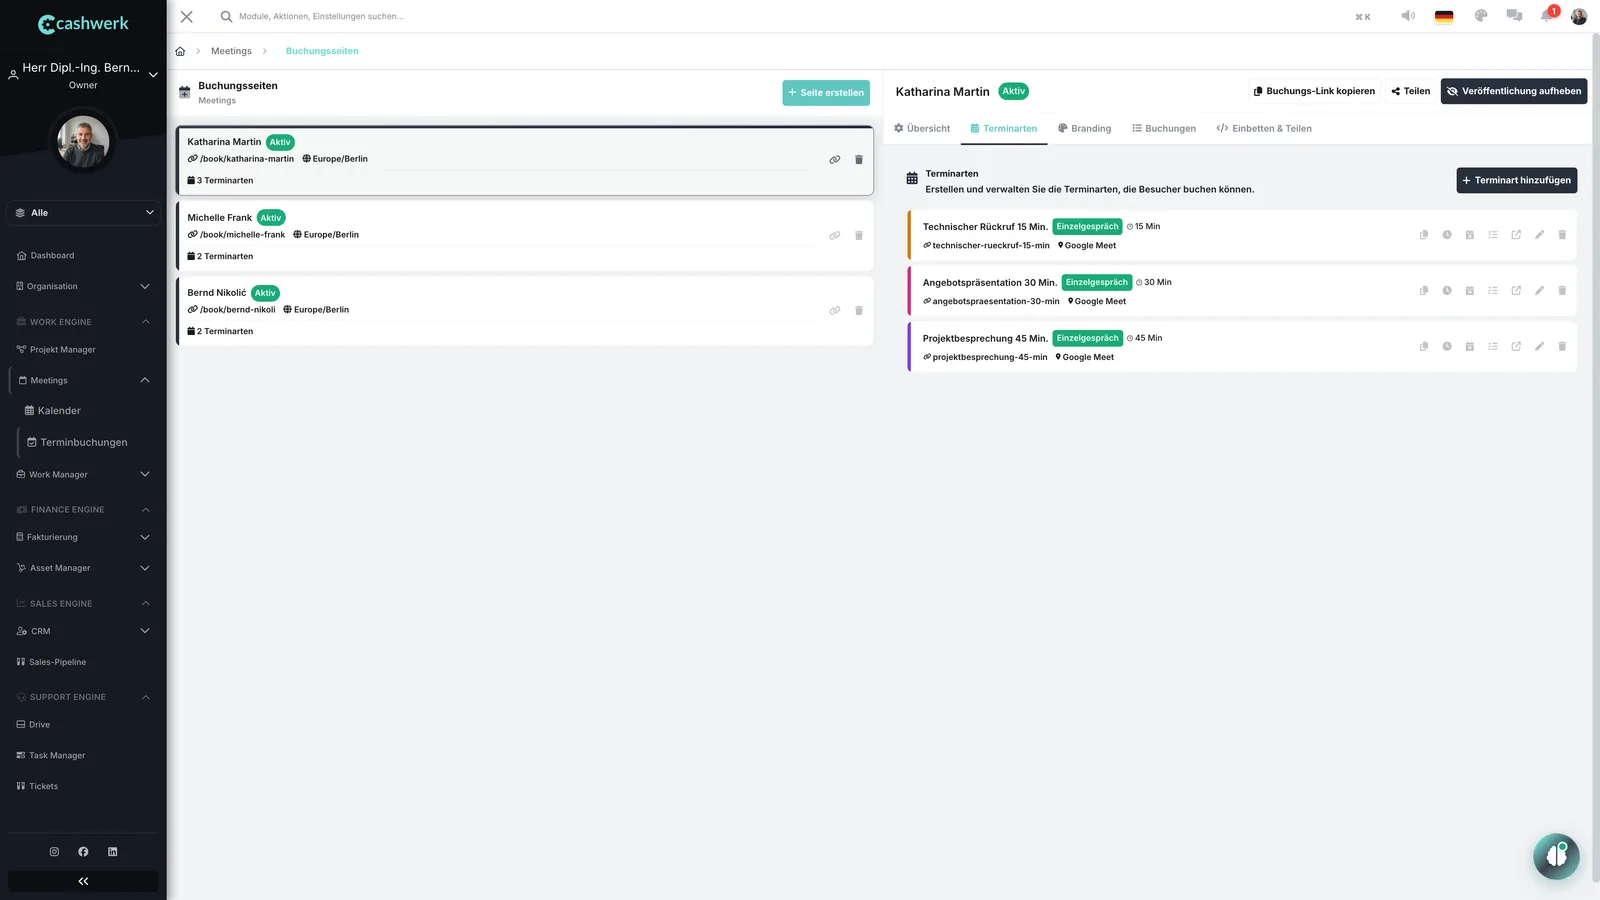1600x900 pixels.
Task: Collapse the sidebar with double chevron
Action: click(x=83, y=881)
